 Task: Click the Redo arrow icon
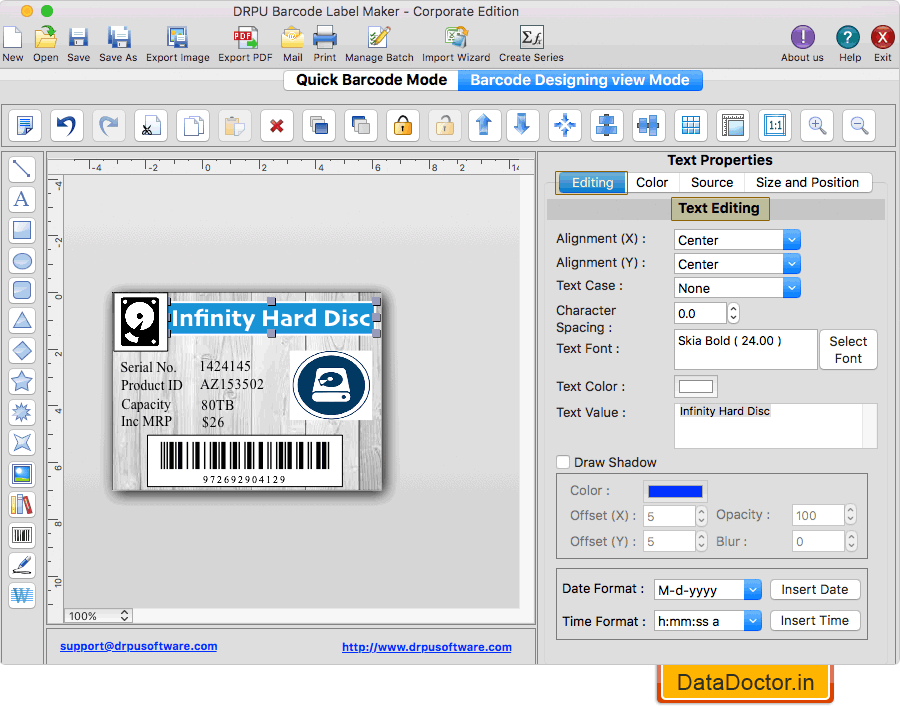[x=108, y=125]
